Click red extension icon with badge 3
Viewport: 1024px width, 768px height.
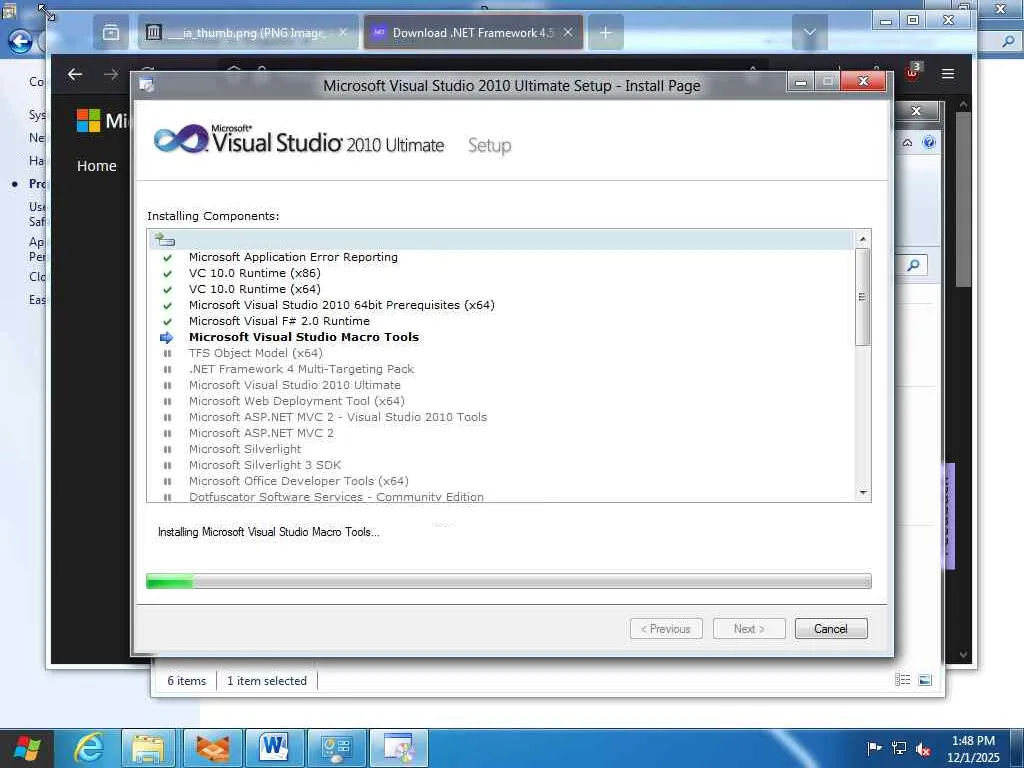[912, 72]
